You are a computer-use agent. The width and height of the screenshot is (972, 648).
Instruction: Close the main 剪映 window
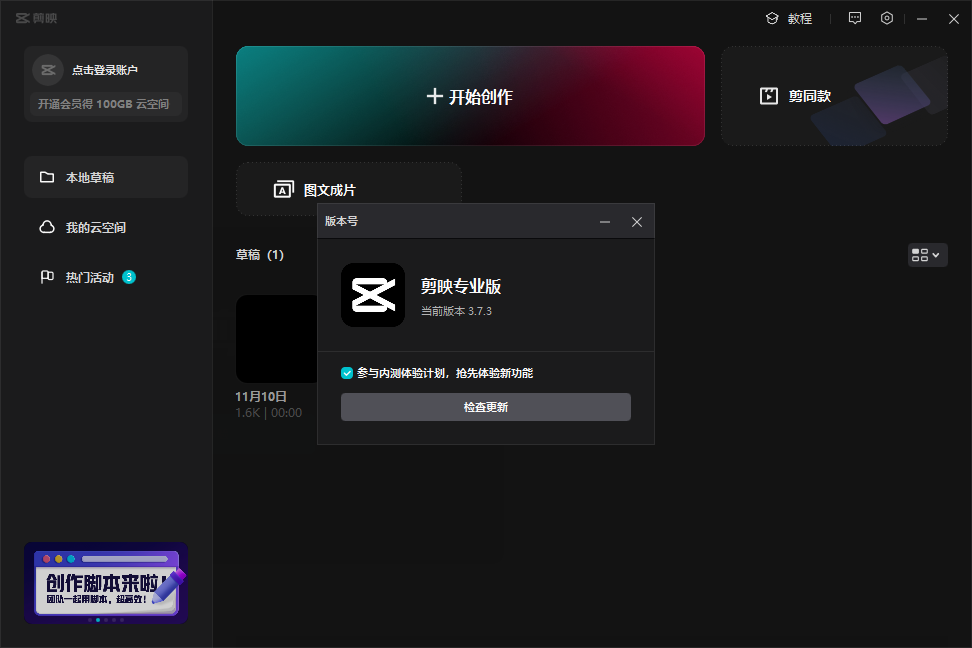[x=953, y=19]
